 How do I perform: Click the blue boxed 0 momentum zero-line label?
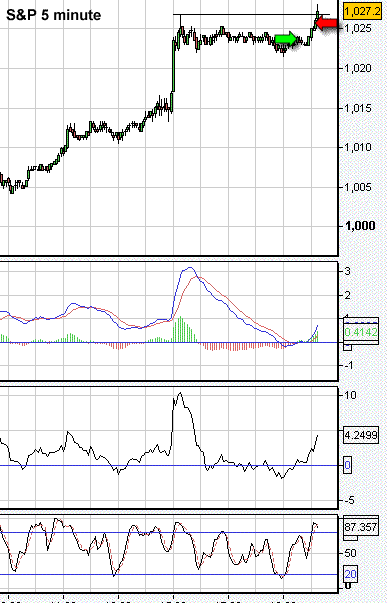347,466
